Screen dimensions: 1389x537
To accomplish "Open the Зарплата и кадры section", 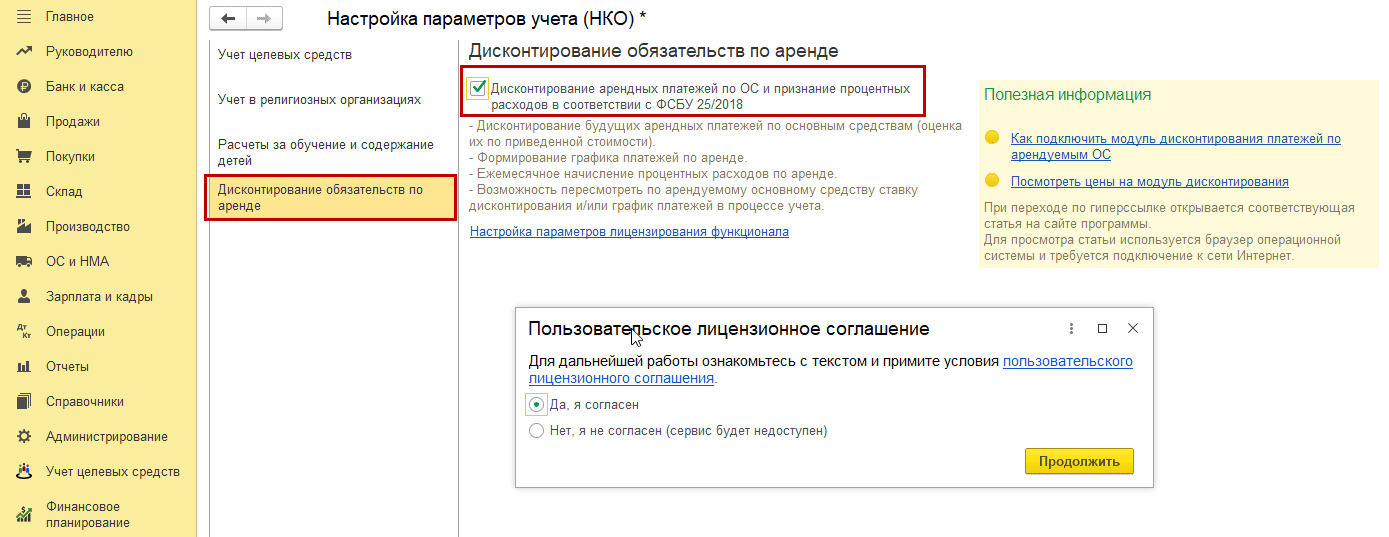I will (x=99, y=297).
